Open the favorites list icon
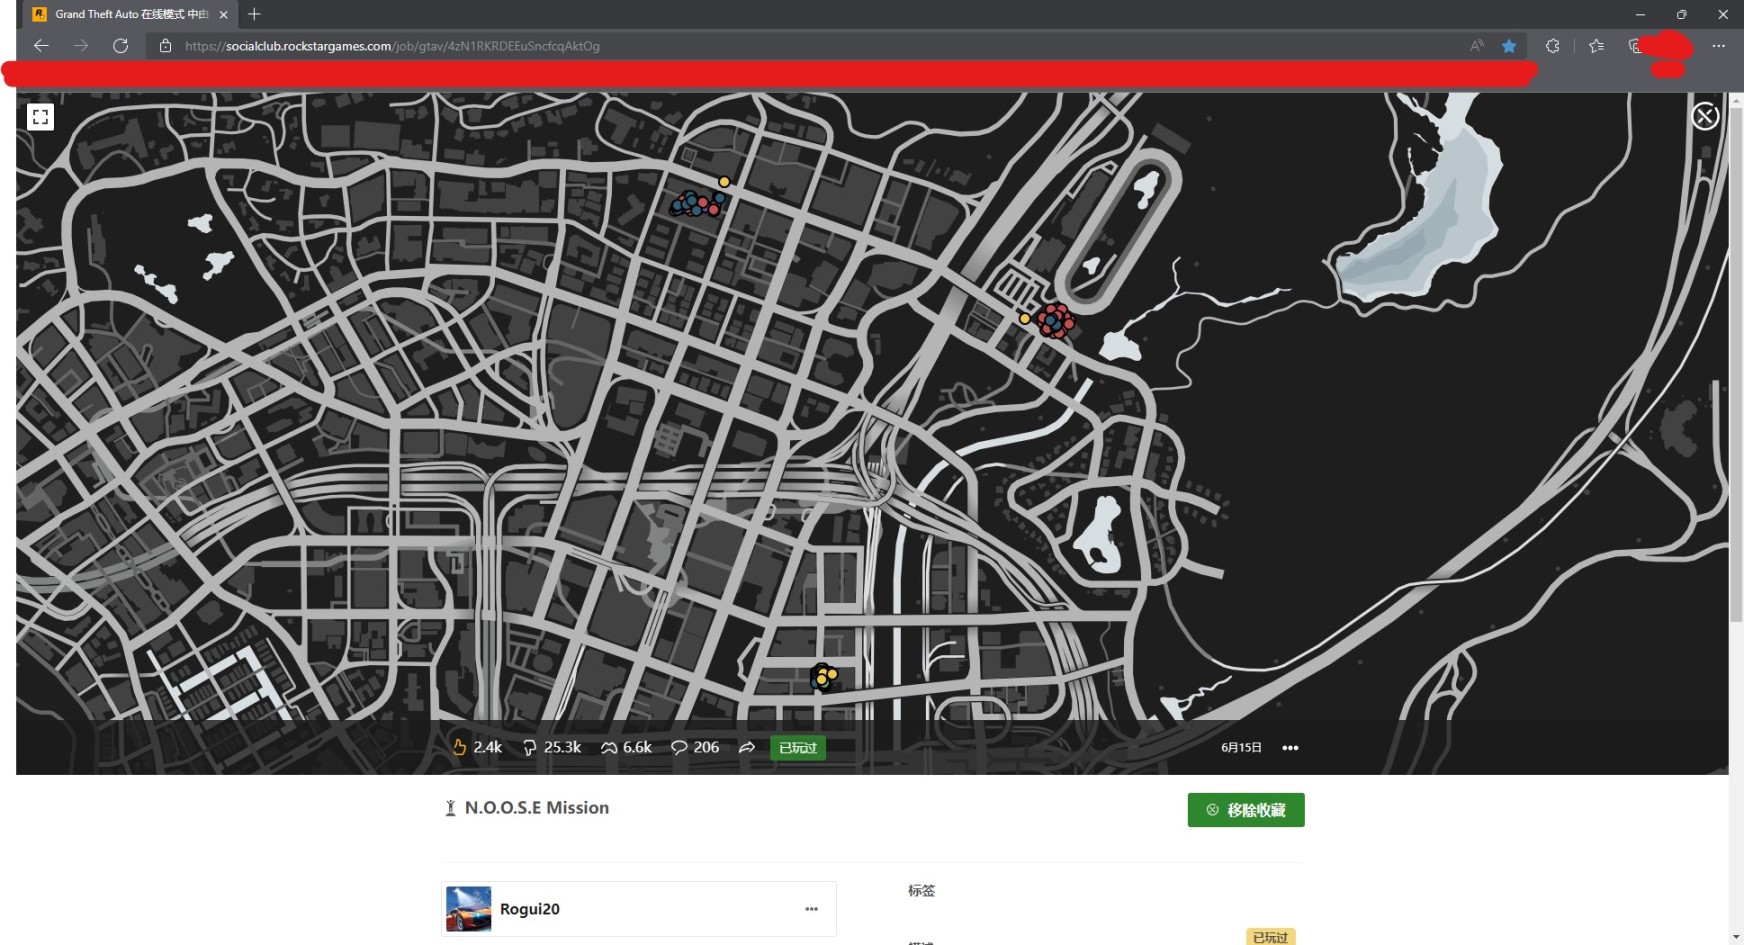 pyautogui.click(x=1596, y=46)
